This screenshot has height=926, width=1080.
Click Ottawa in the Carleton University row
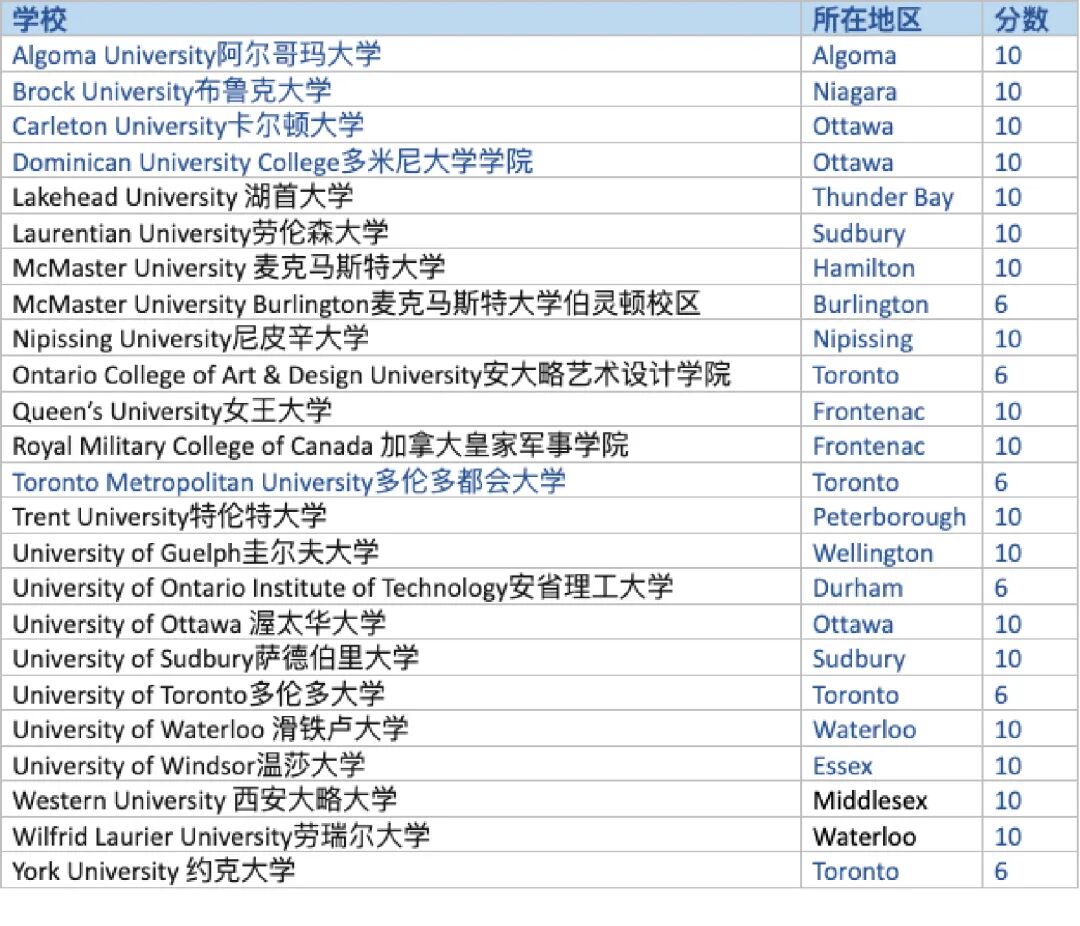click(x=853, y=126)
